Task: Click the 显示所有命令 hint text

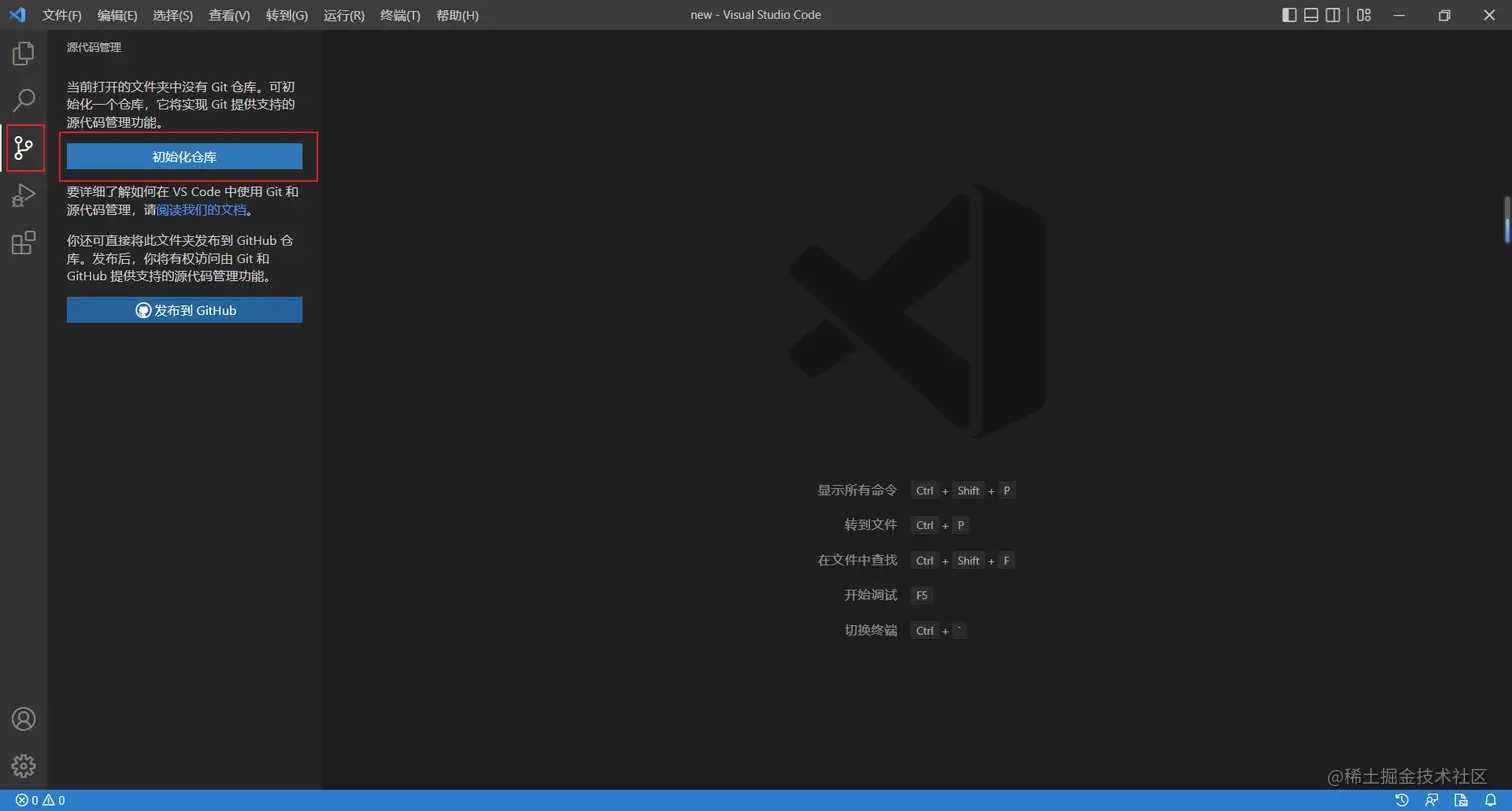Action: tap(857, 490)
